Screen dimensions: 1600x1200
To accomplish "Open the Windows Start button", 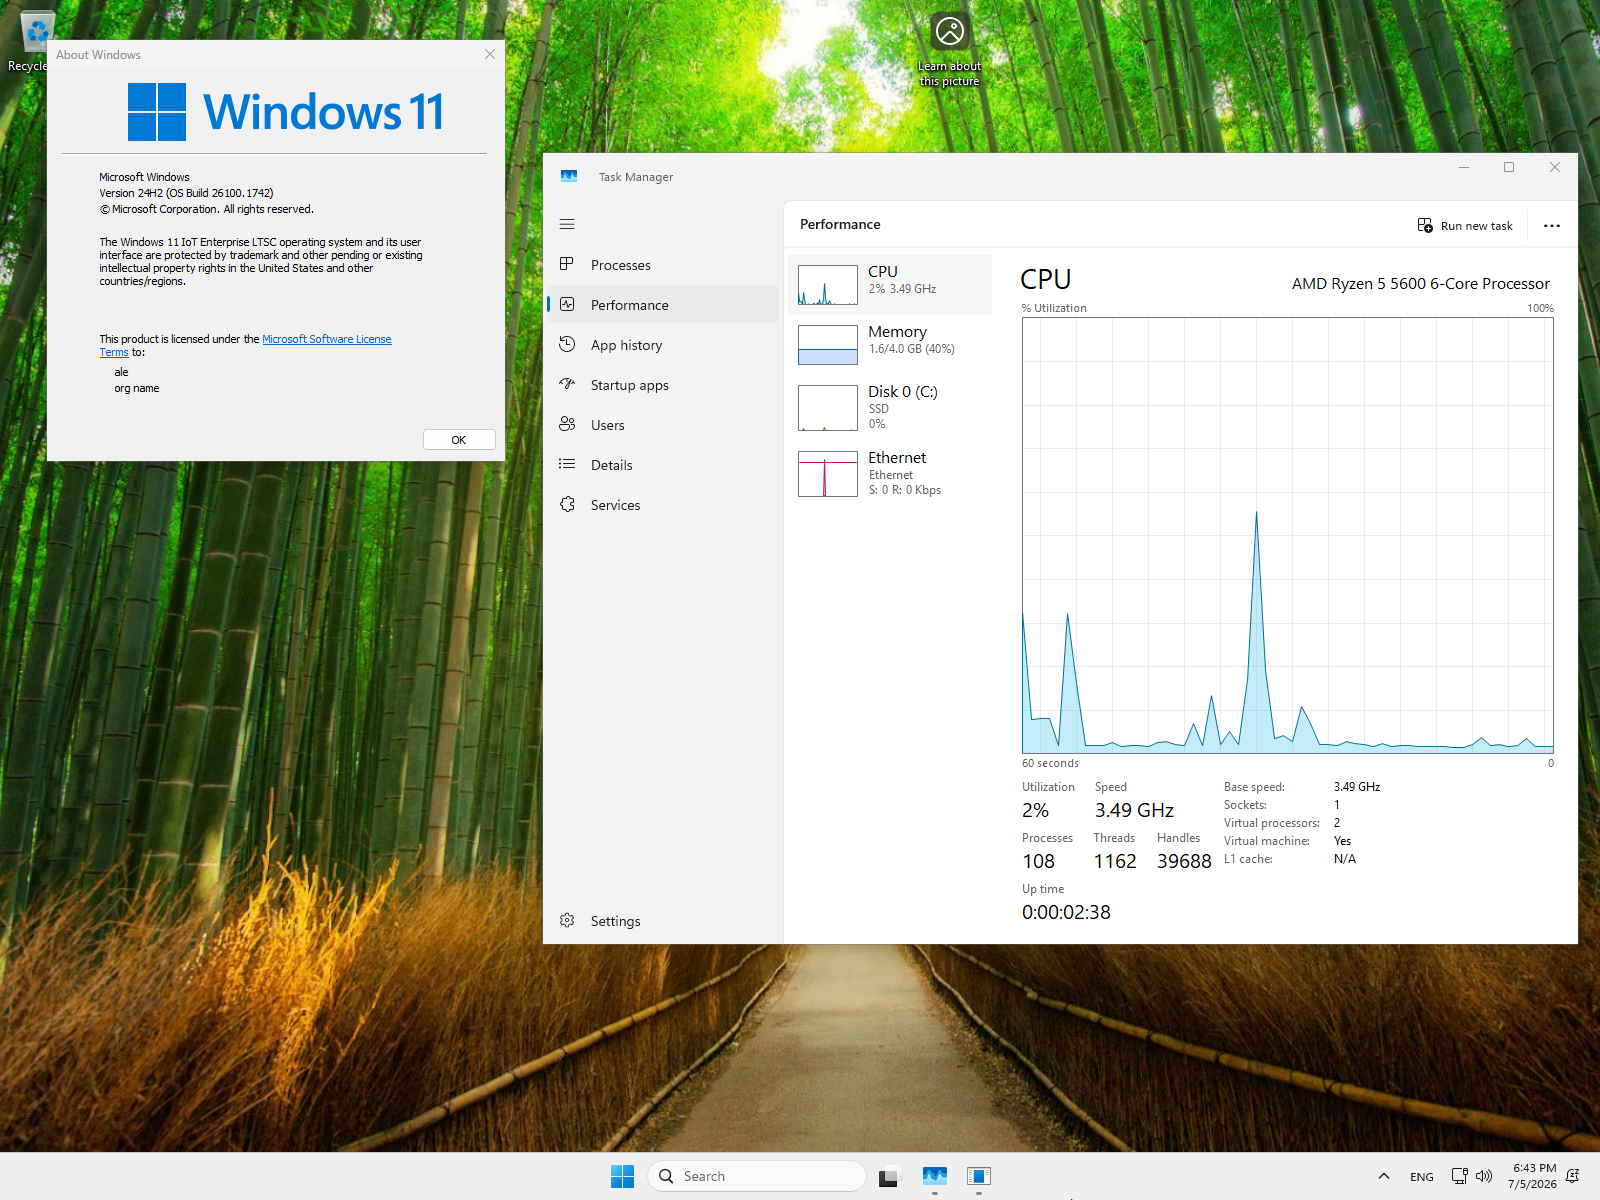I will point(622,1176).
